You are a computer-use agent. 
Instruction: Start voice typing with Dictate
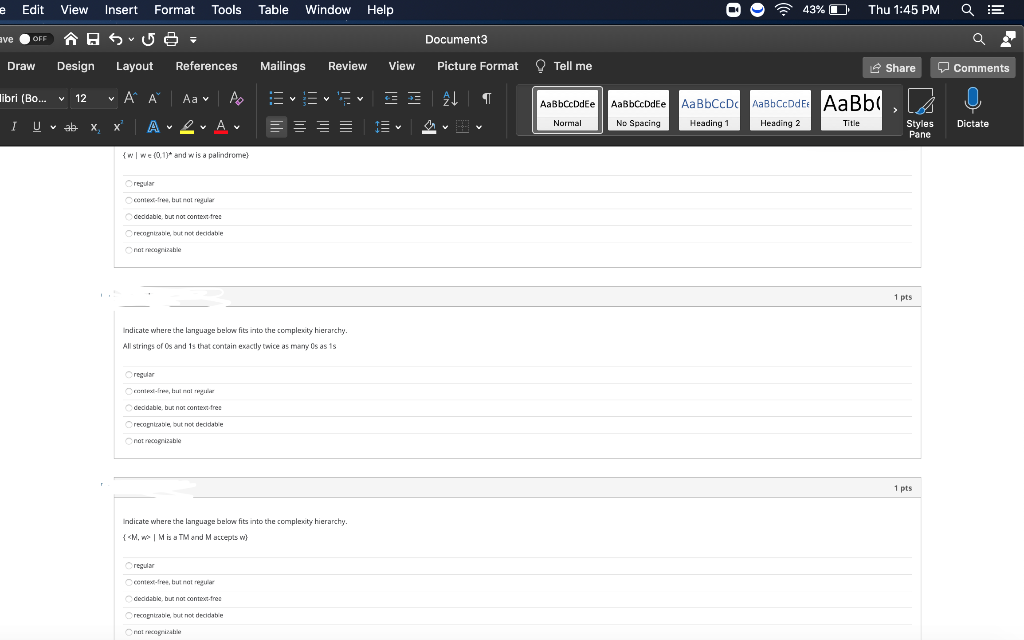pos(971,108)
